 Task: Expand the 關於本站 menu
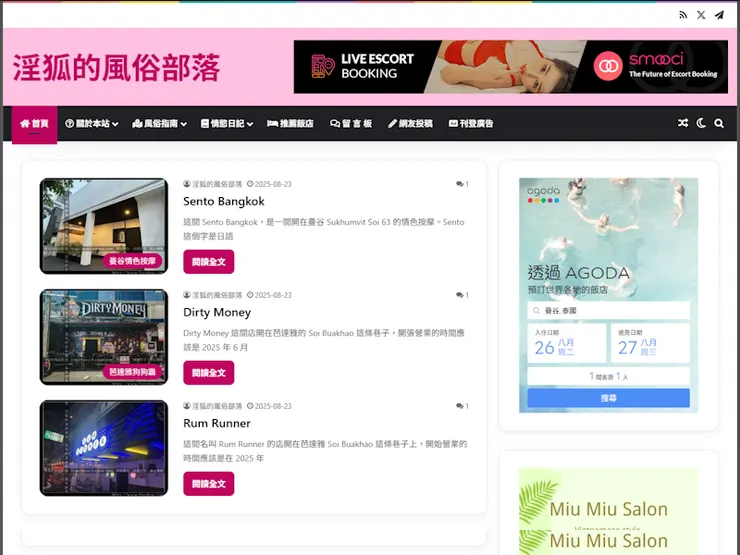click(x=92, y=124)
